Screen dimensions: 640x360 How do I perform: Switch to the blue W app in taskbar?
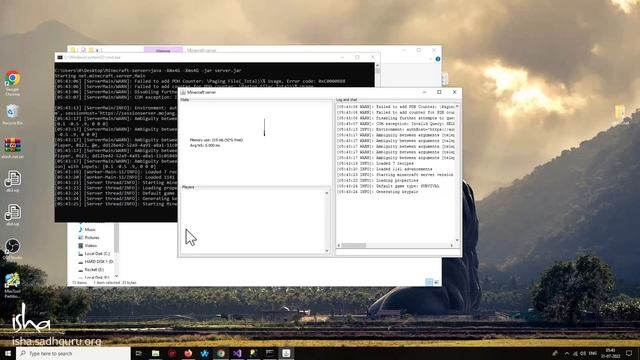pos(204,353)
